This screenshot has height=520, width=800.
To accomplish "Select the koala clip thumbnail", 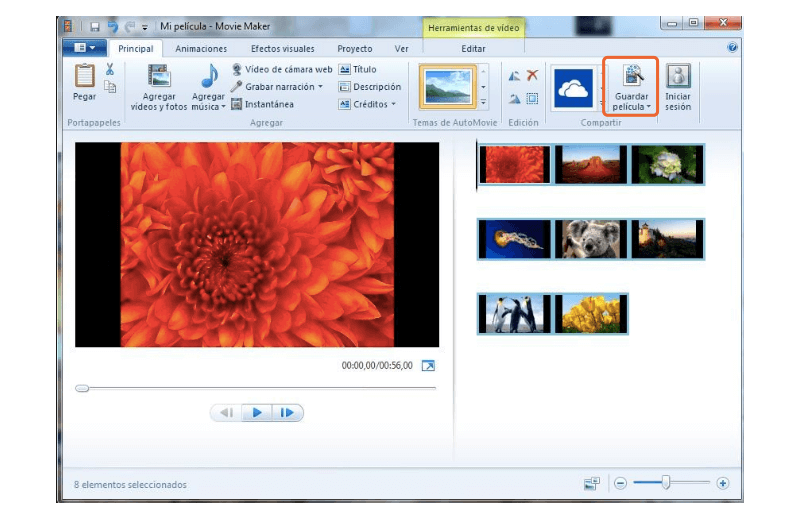I will coord(590,239).
